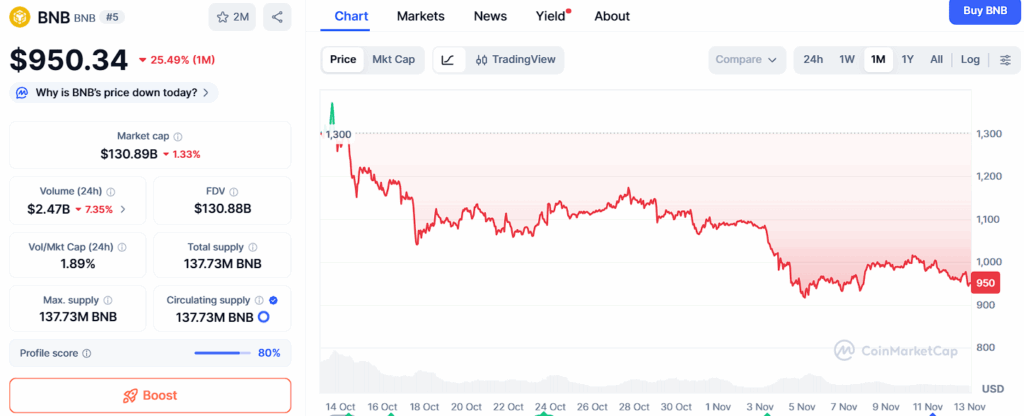Select the line chart type icon
The image size is (1024, 416).
pos(447,60)
